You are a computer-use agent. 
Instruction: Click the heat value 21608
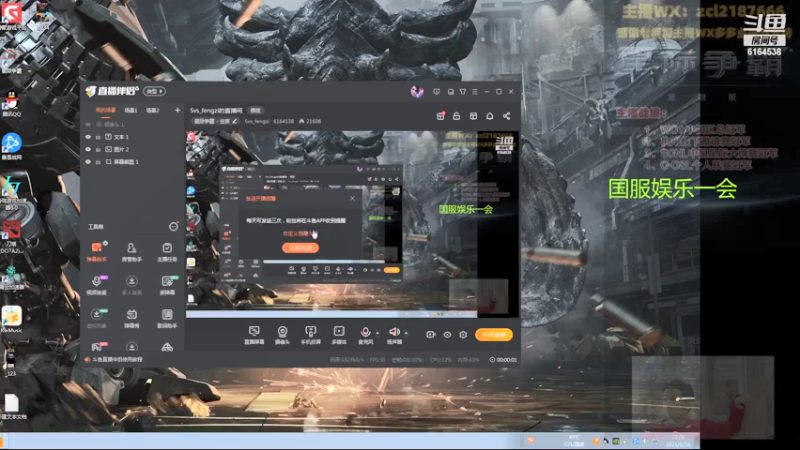click(310, 121)
